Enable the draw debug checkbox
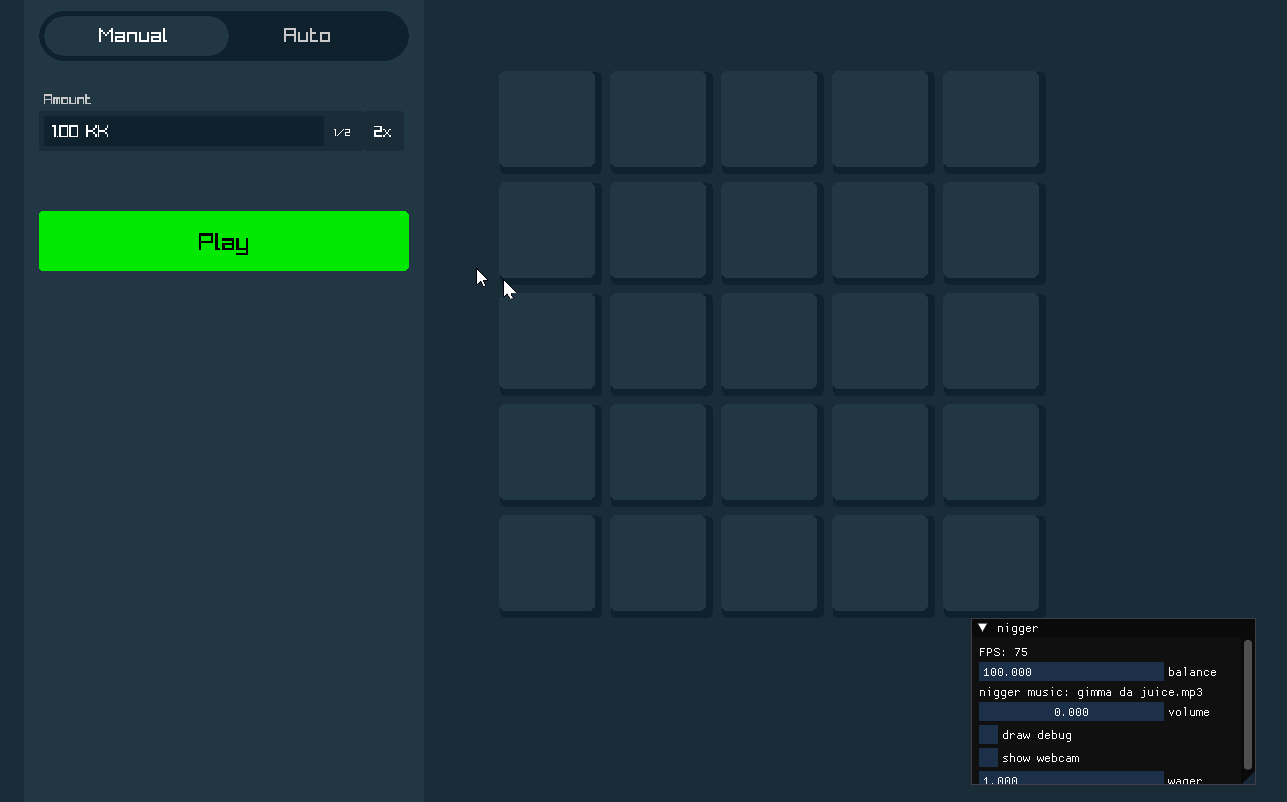 pyautogui.click(x=988, y=735)
